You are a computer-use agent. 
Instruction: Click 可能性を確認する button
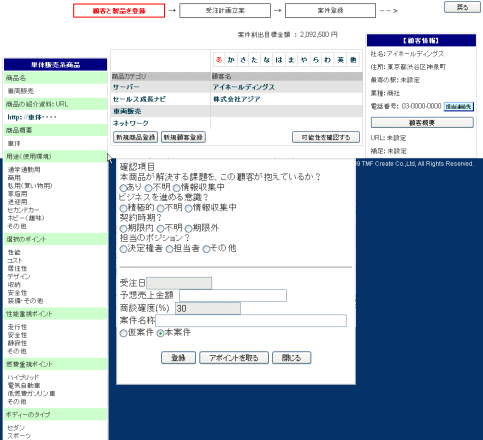pyautogui.click(x=326, y=137)
